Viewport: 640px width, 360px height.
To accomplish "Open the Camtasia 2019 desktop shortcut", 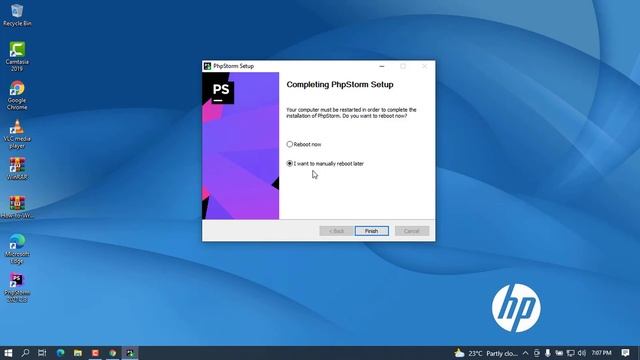I will [17, 57].
